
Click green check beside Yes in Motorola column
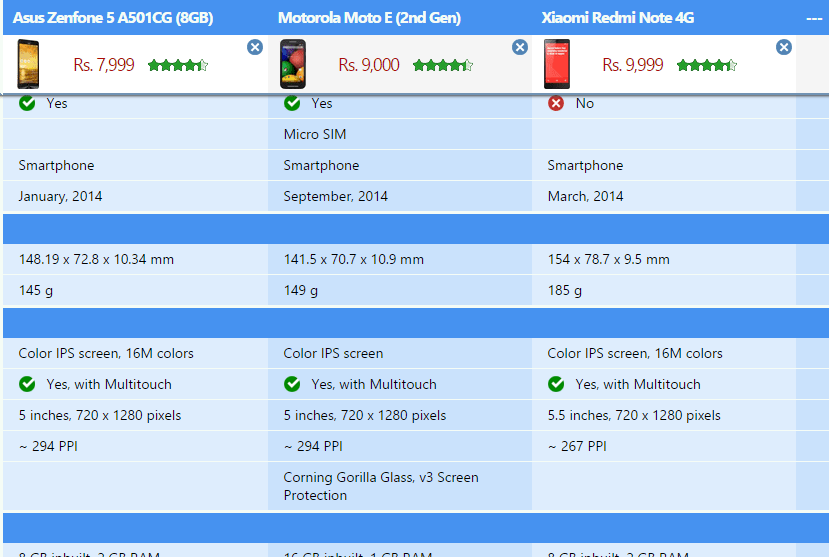point(292,103)
